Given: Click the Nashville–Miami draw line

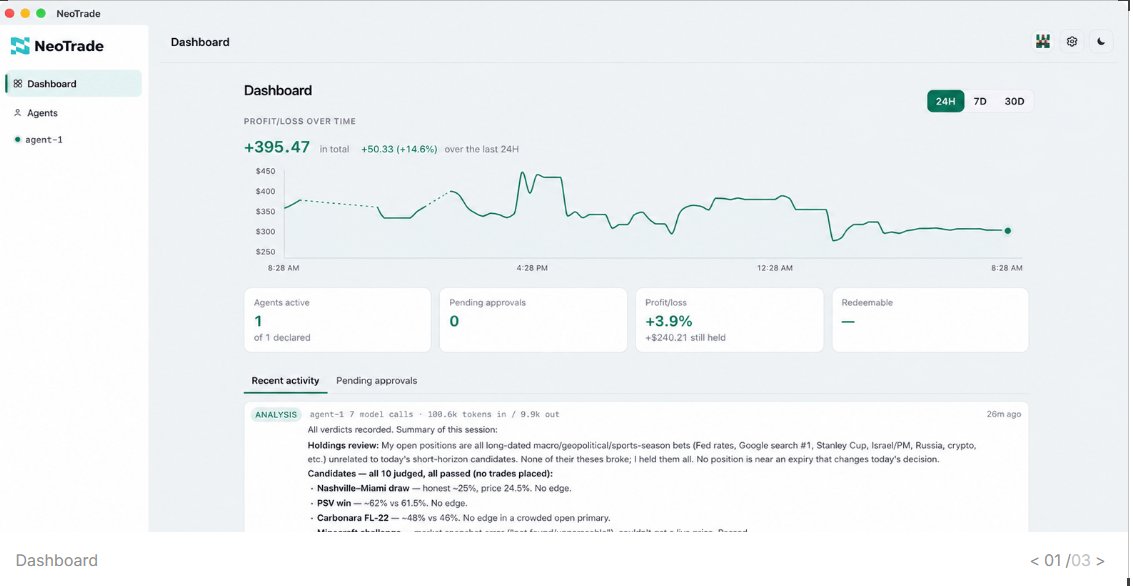Looking at the screenshot, I should point(444,488).
